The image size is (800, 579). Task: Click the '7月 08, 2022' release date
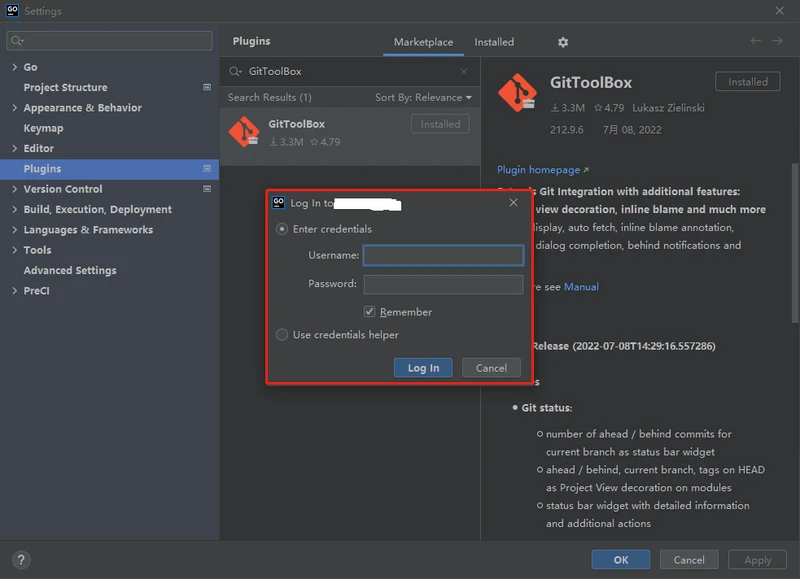click(x=632, y=130)
